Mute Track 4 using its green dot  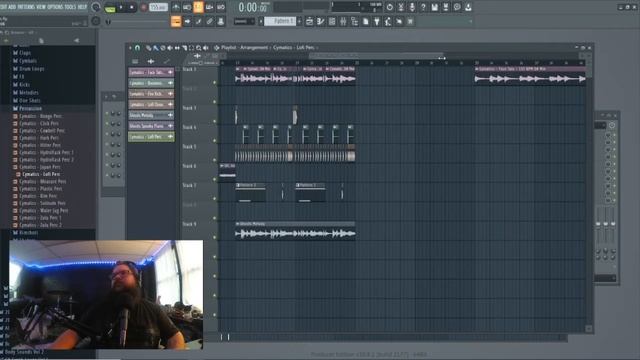pos(214,140)
